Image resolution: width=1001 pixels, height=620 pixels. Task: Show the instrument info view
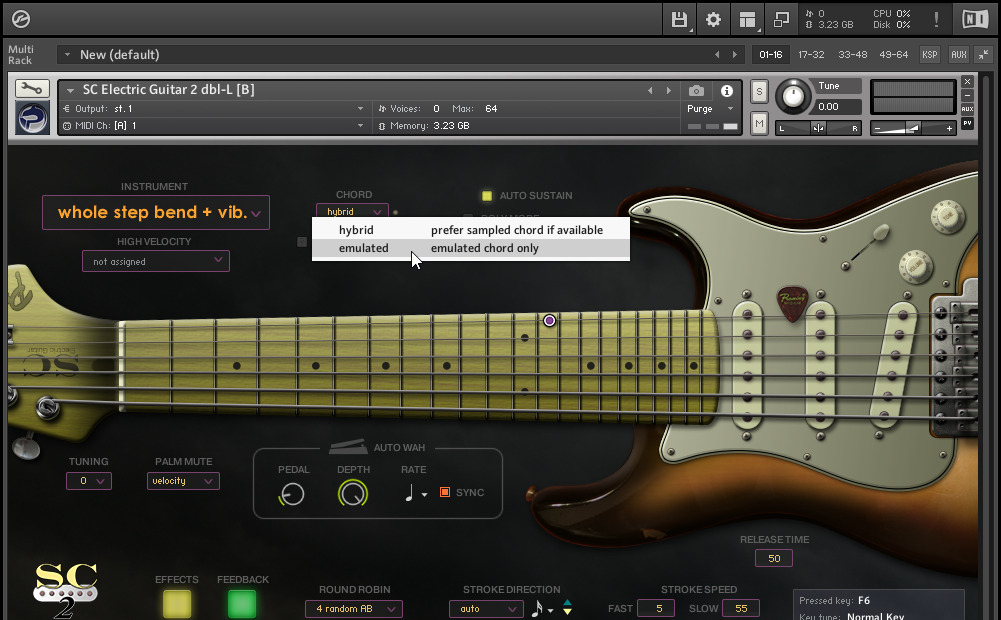(726, 91)
